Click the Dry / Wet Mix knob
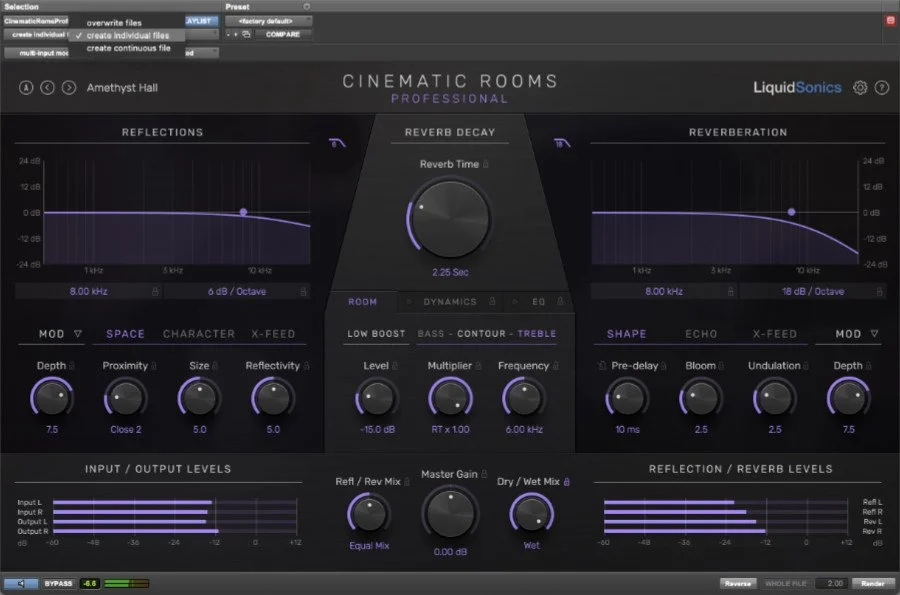This screenshot has height=595, width=900. click(x=532, y=514)
